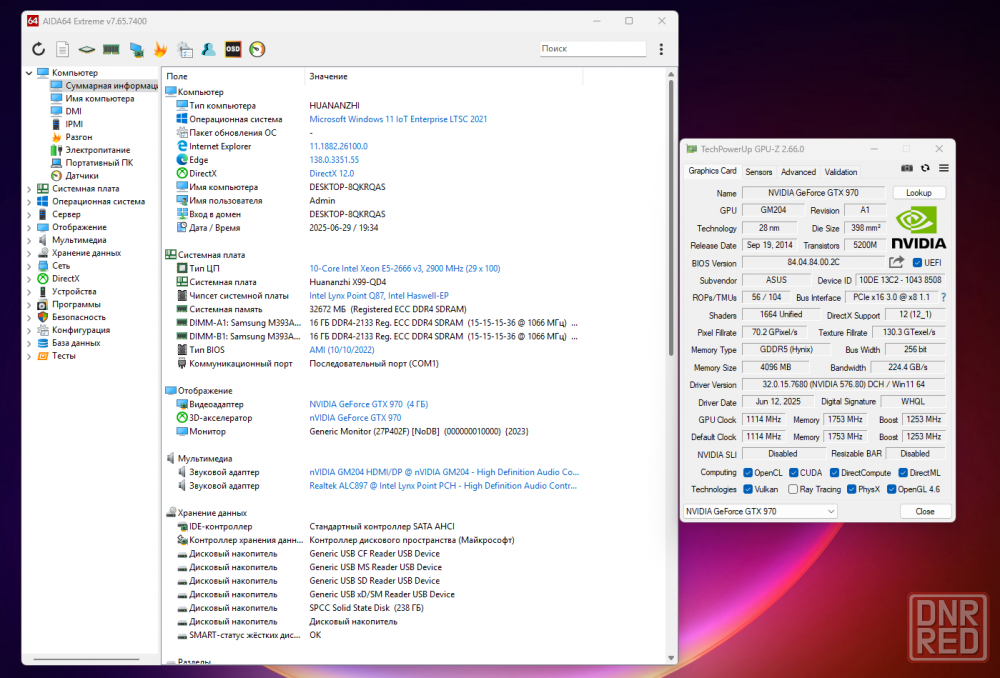Image resolution: width=1000 pixels, height=678 pixels.
Task: Click the Bus Interface question mark in GPU-Z
Action: click(x=943, y=297)
